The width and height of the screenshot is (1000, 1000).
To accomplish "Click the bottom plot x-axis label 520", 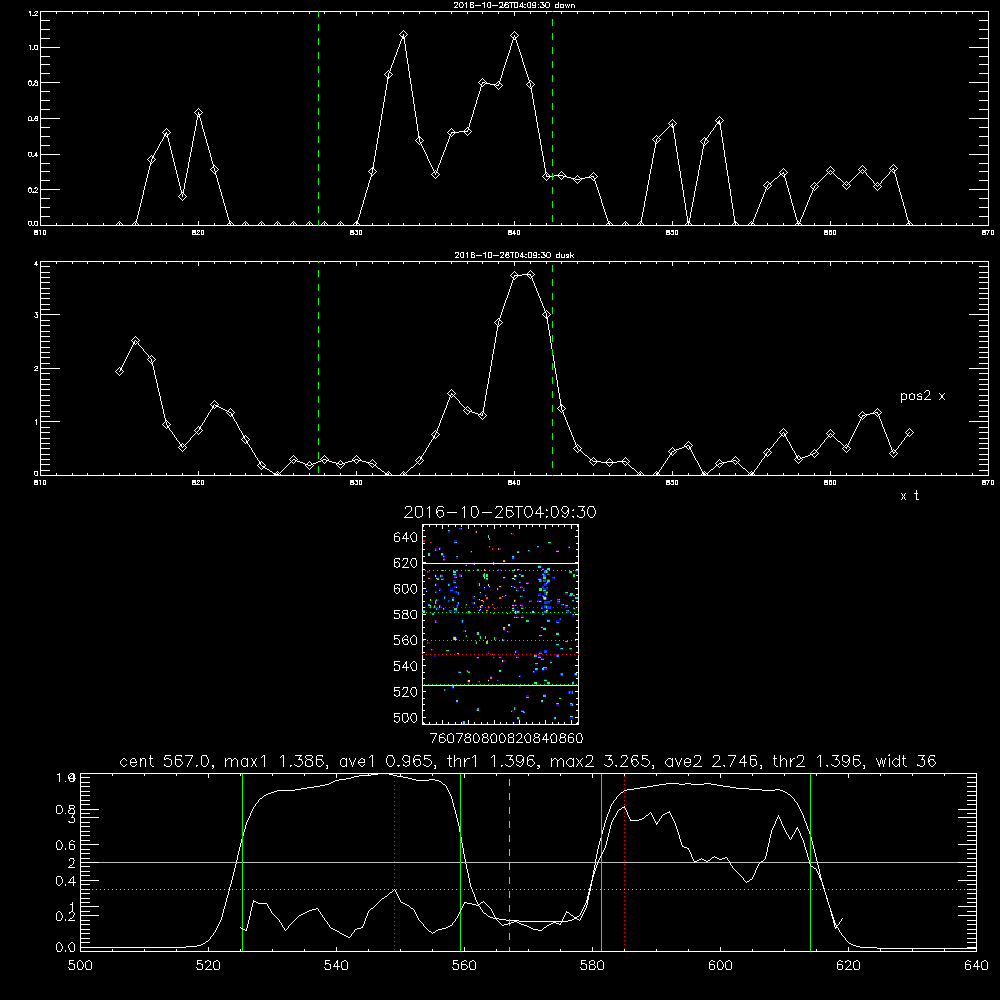I will [208, 966].
